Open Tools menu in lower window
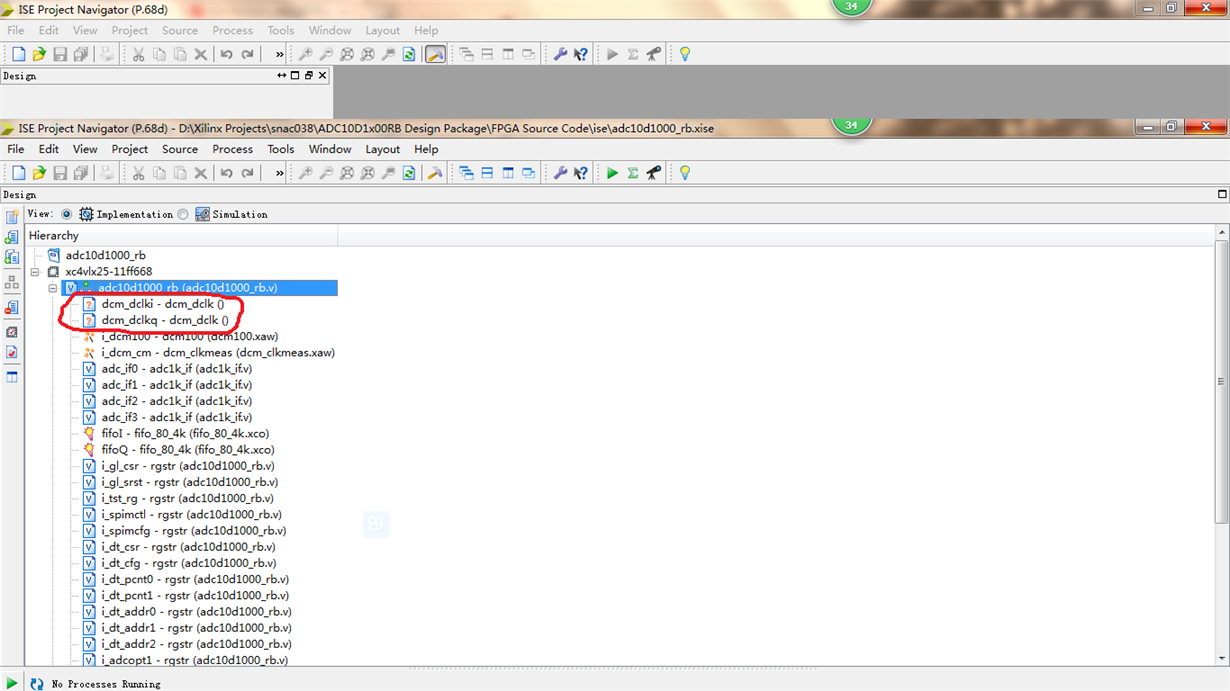 [x=281, y=149]
